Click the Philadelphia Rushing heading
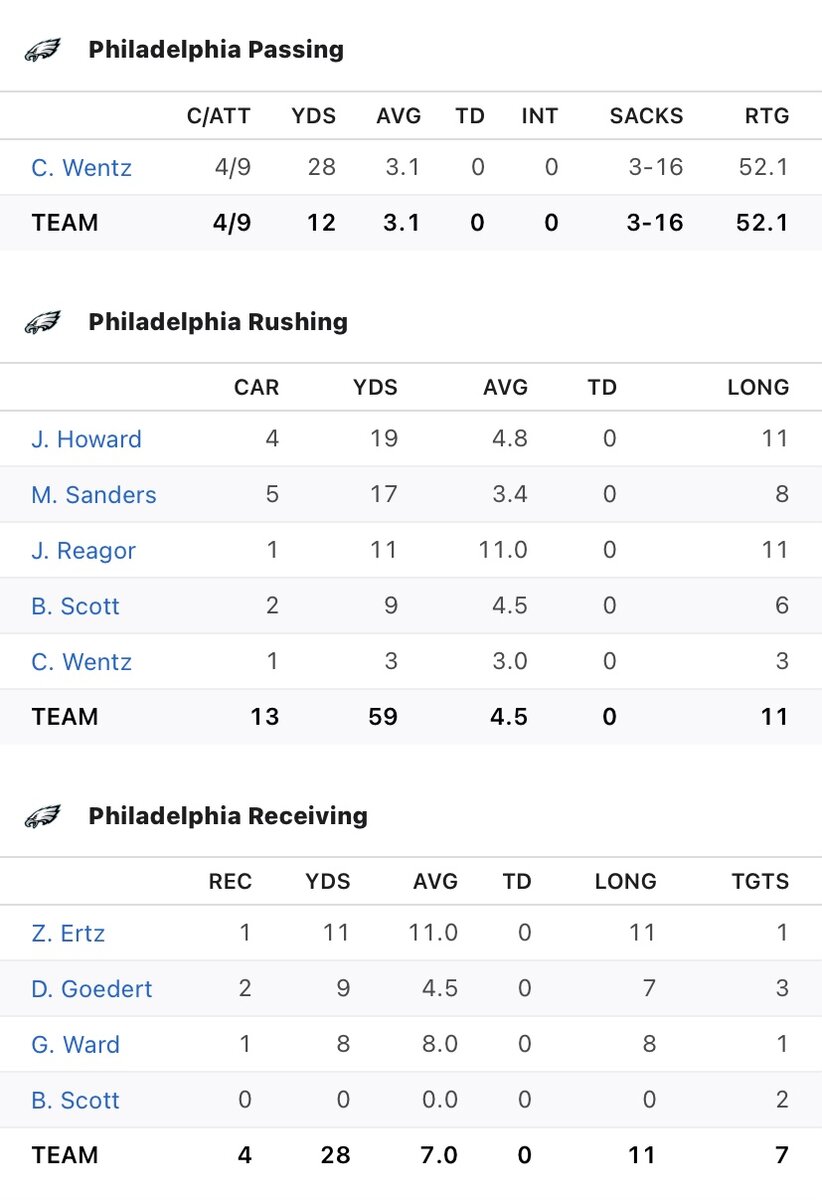Screen dimensions: 822x1200 click(218, 322)
